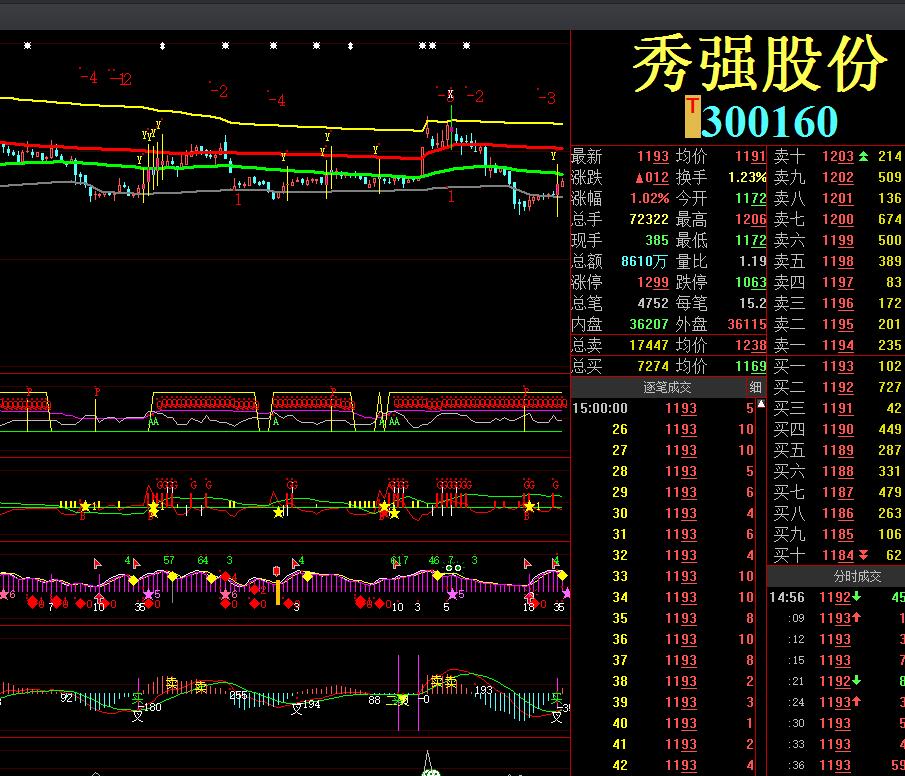Click the stock code 300160
905x776 pixels.
(x=769, y=121)
